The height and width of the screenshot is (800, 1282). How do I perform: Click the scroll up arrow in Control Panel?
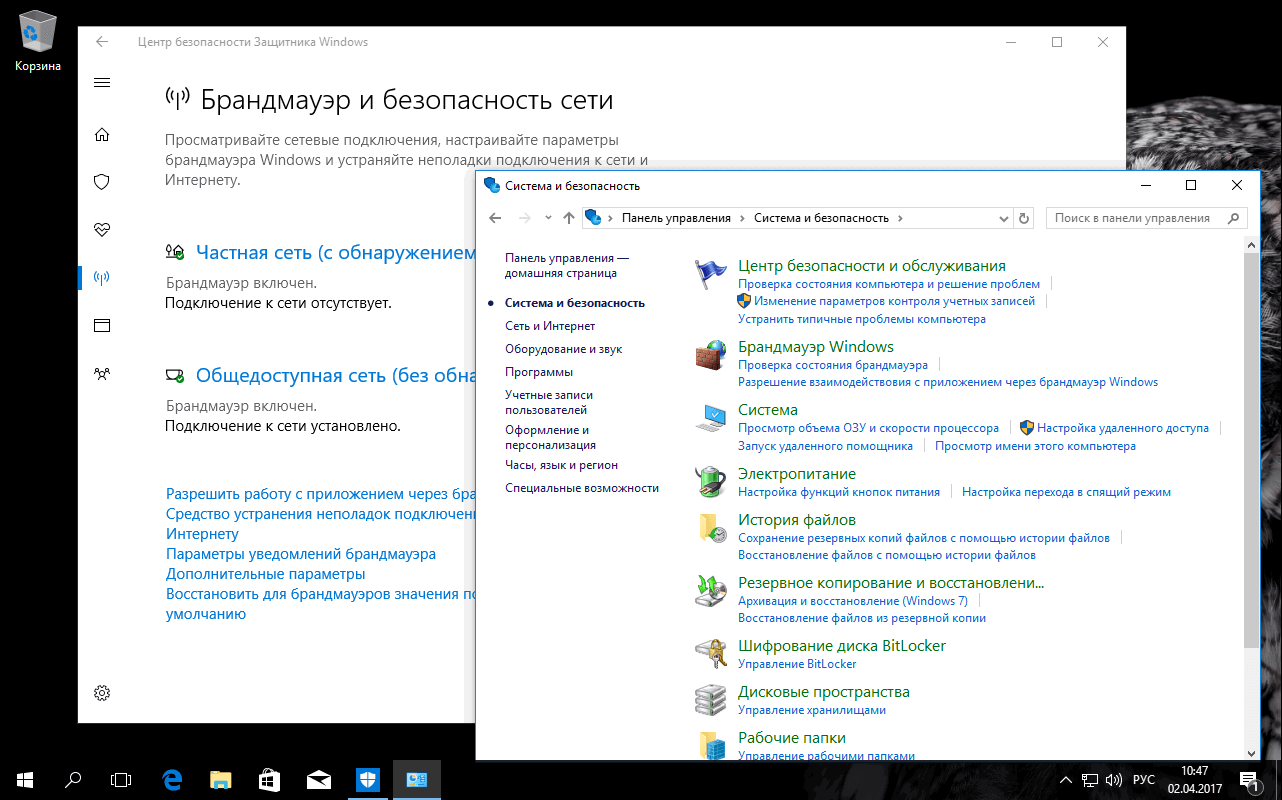[x=1252, y=243]
